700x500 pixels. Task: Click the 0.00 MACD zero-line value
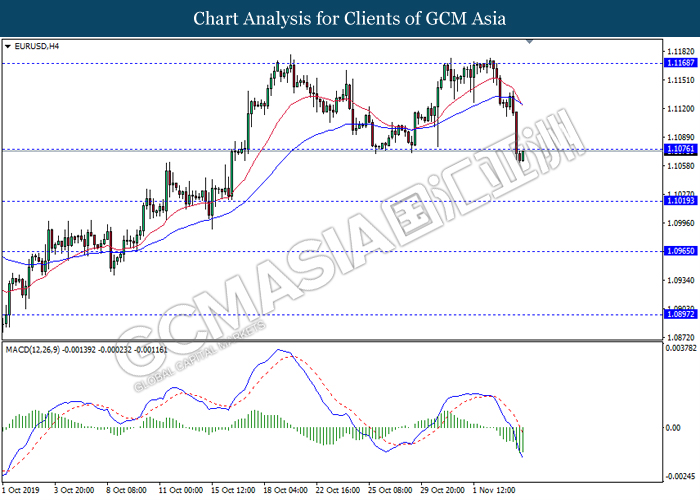pos(673,428)
